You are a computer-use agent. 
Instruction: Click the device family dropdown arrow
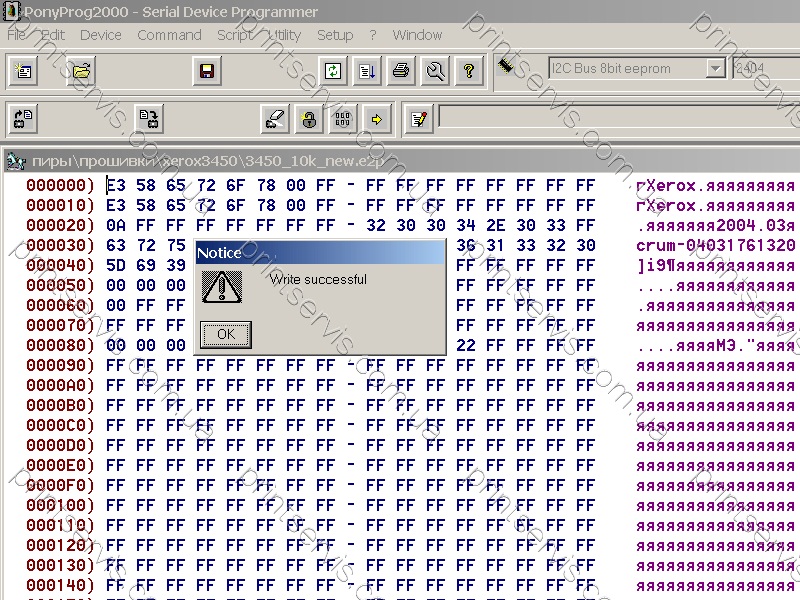[x=716, y=68]
